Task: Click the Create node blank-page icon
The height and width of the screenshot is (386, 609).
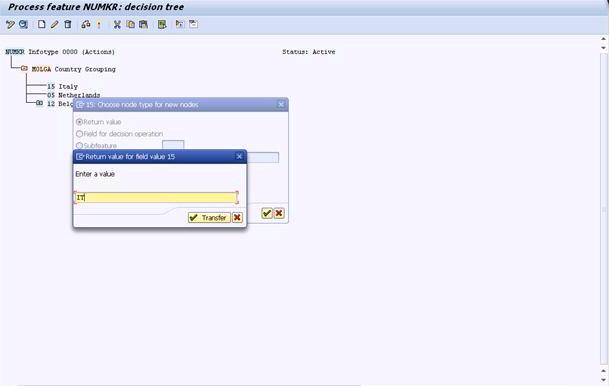Action: click(x=41, y=24)
